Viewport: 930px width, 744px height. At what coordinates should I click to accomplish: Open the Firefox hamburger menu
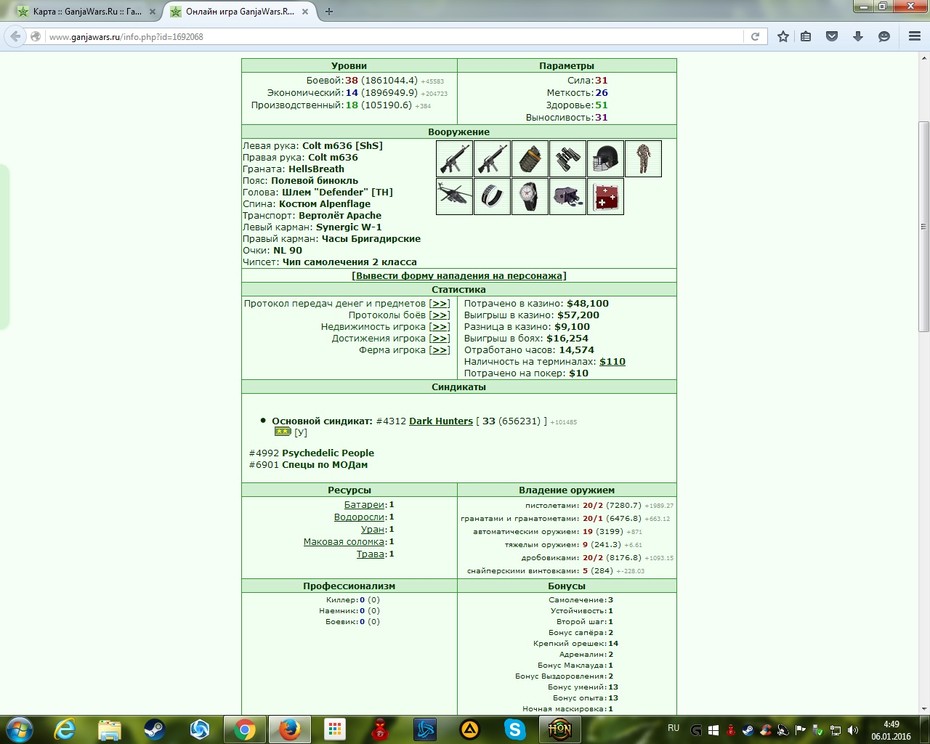[915, 37]
